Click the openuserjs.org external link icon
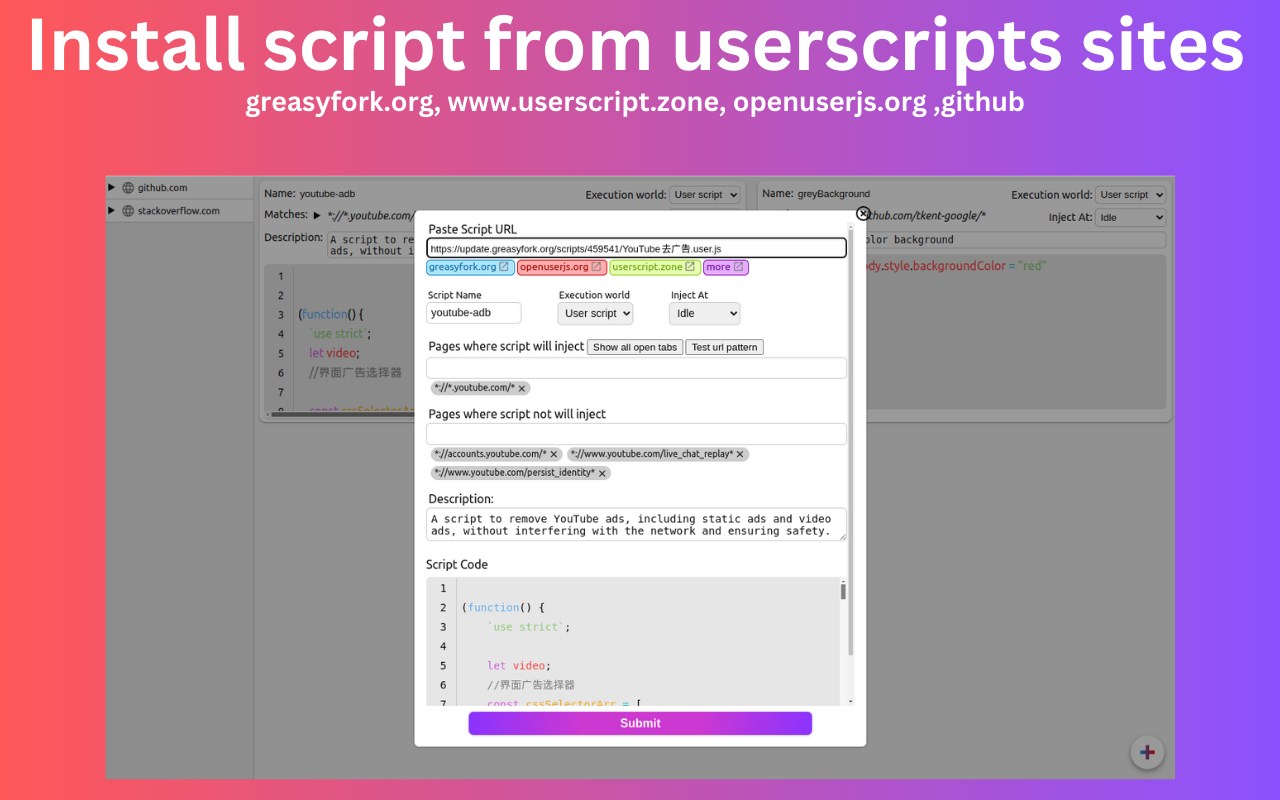This screenshot has height=800, width=1280. click(x=596, y=267)
